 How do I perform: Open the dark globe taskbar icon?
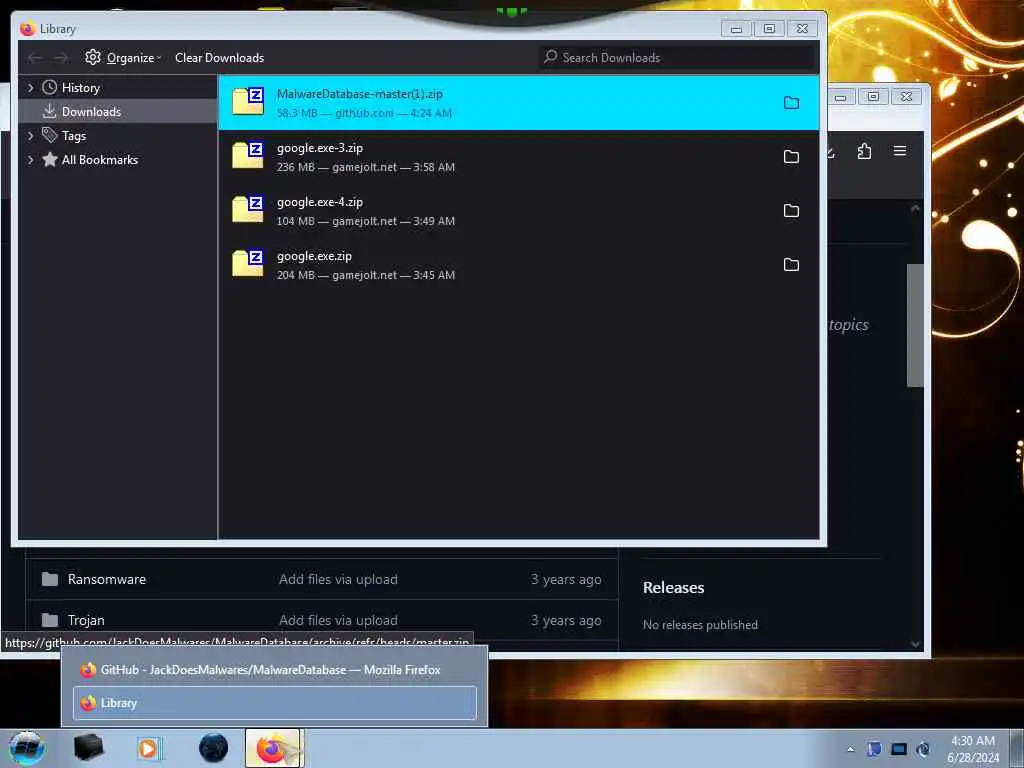[214, 748]
